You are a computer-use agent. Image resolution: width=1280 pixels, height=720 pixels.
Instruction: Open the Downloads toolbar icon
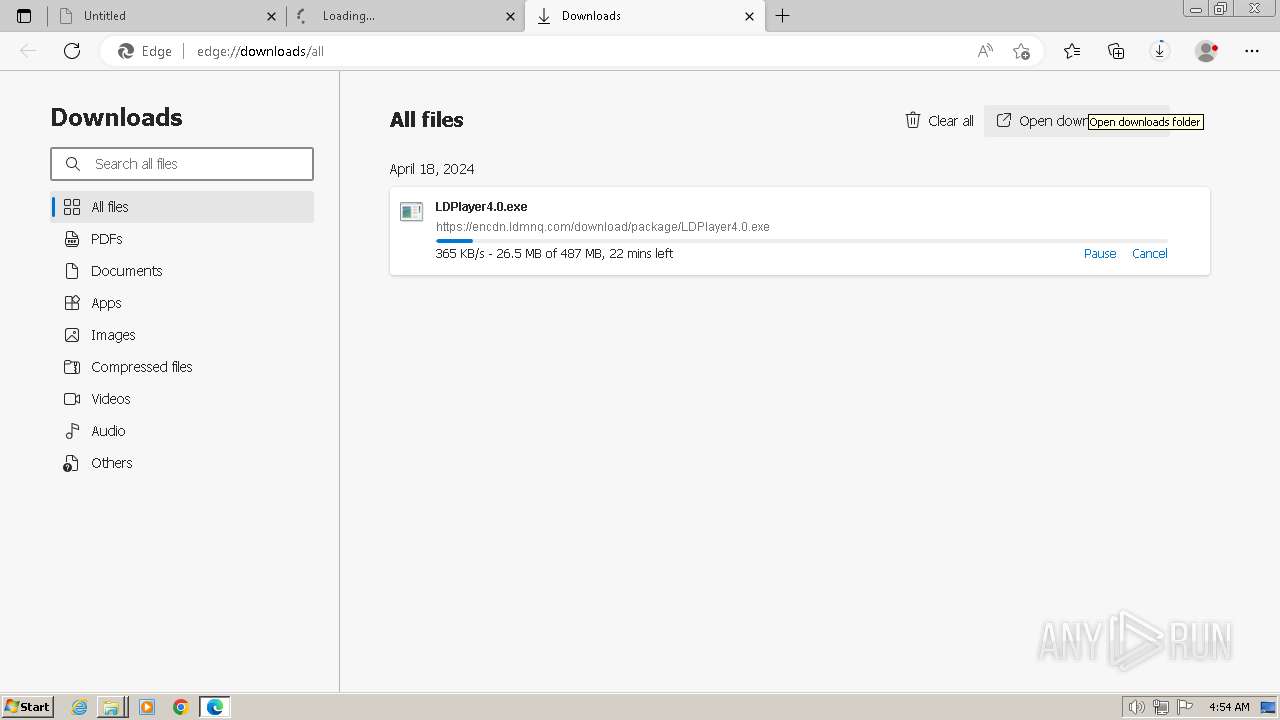[1160, 51]
